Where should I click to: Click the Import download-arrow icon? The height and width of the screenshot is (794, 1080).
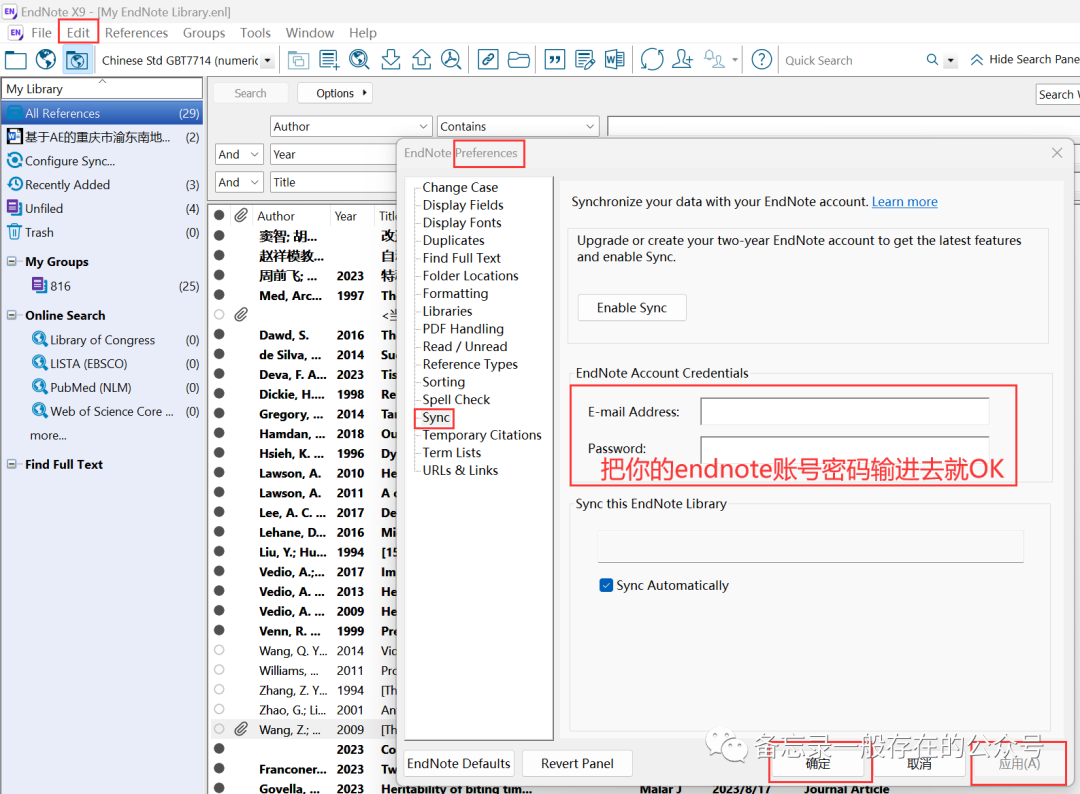[391, 60]
